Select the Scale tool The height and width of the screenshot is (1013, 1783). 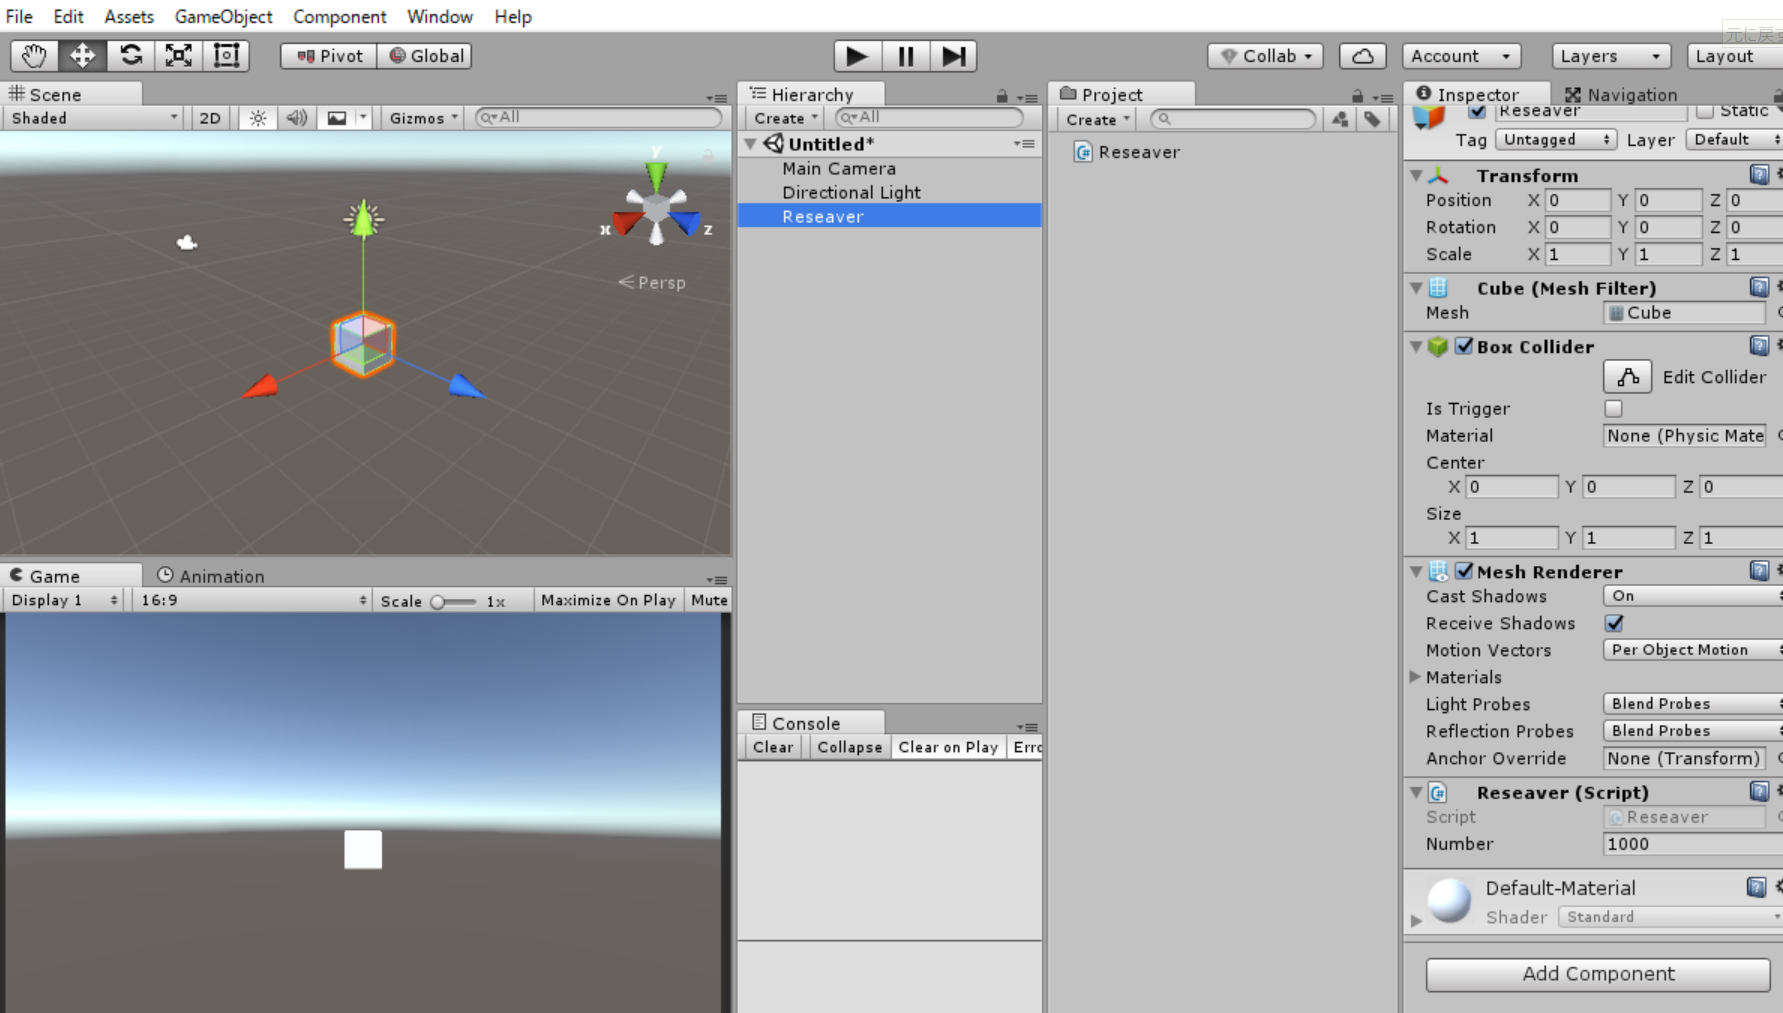(178, 56)
